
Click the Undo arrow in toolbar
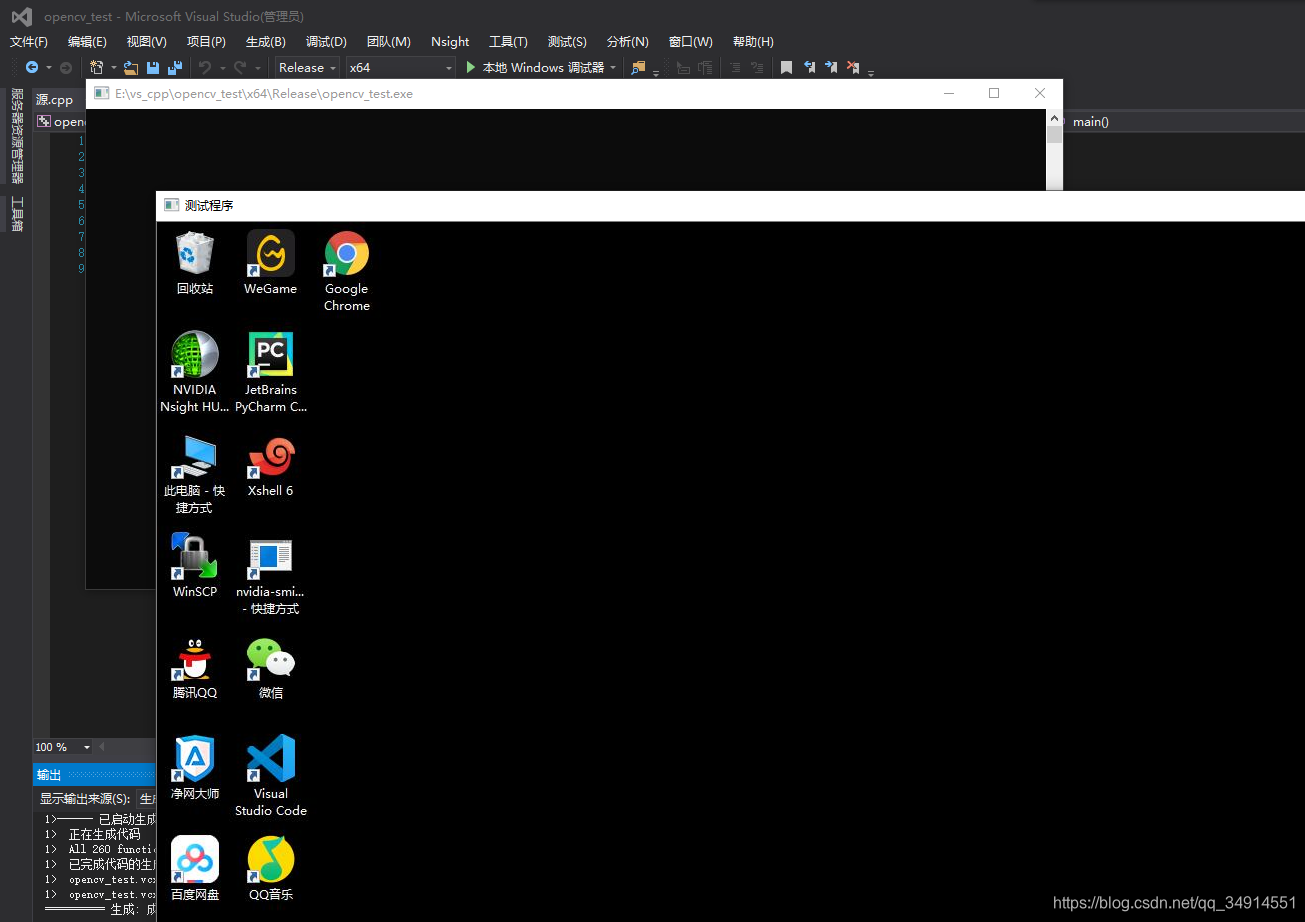coord(205,68)
